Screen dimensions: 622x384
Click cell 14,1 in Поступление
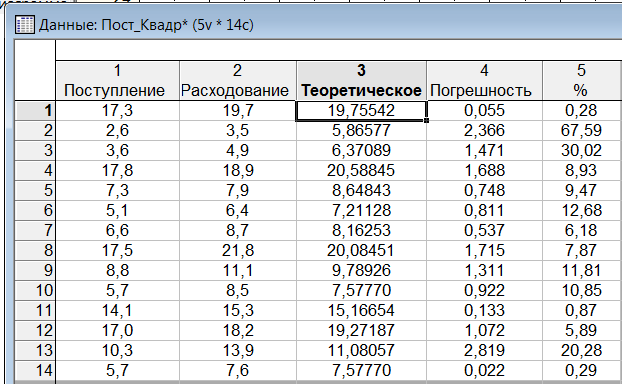(x=117, y=311)
